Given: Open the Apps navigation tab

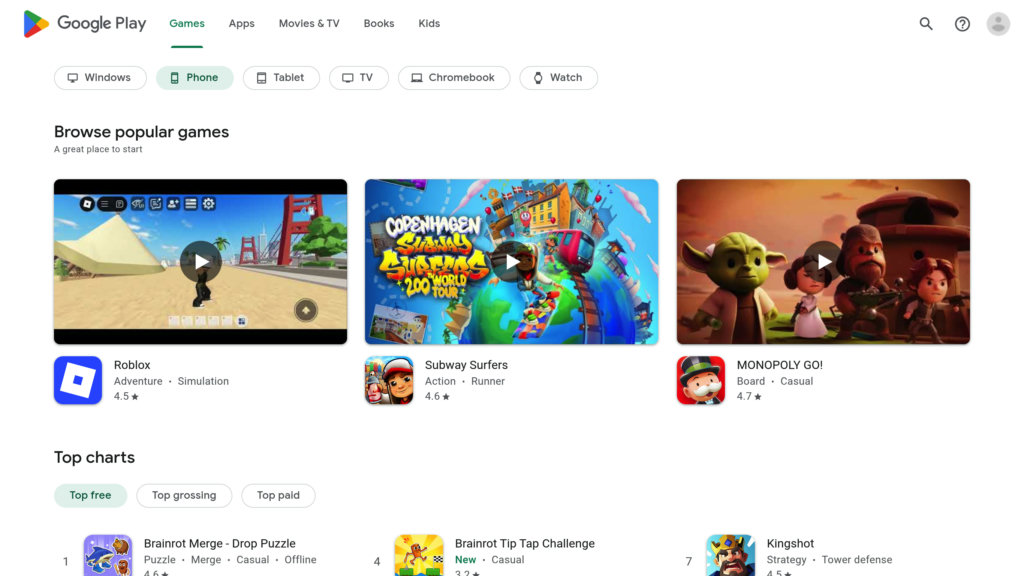Looking at the screenshot, I should point(242,24).
